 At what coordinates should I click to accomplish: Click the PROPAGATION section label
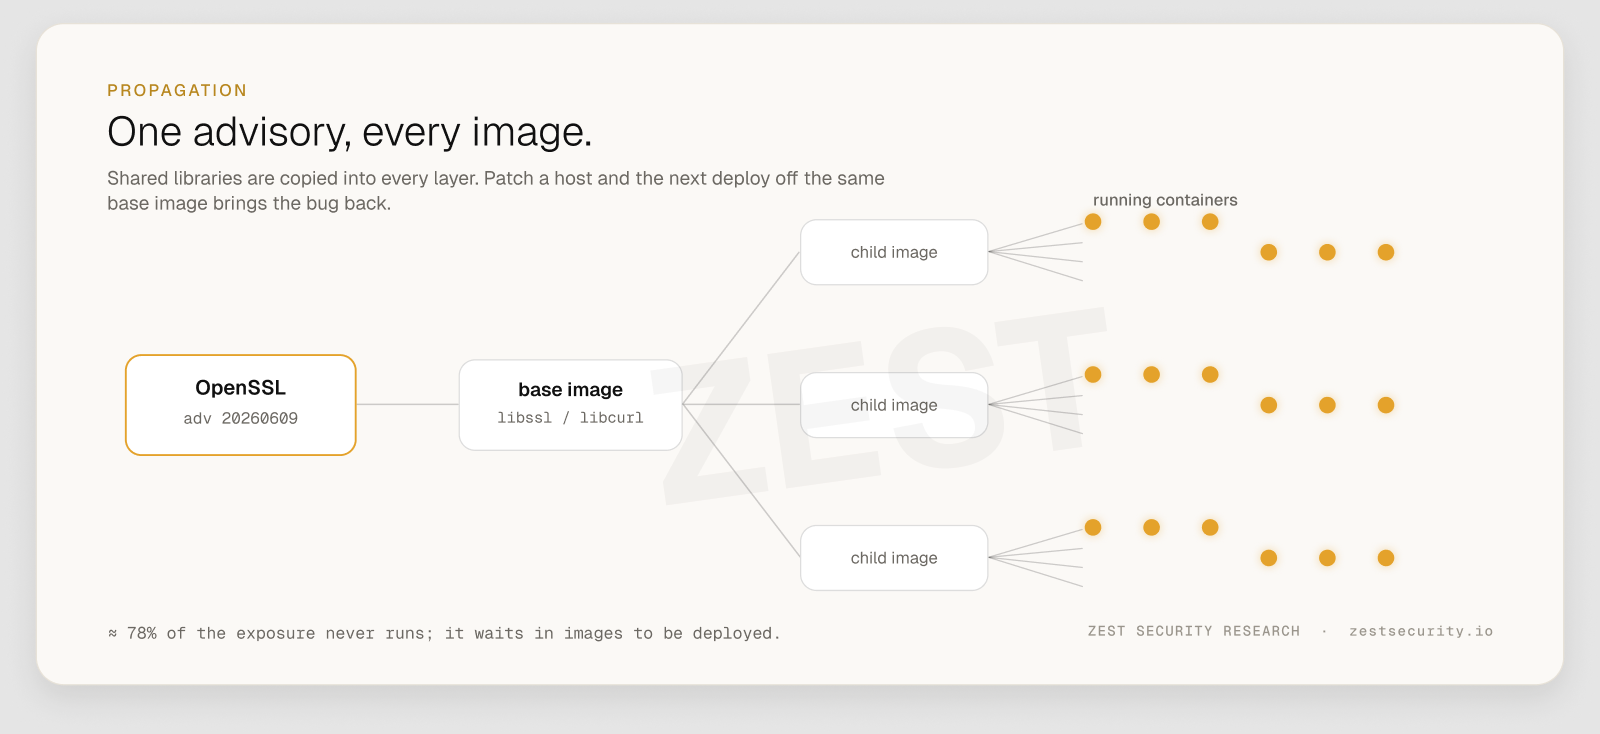pos(177,90)
